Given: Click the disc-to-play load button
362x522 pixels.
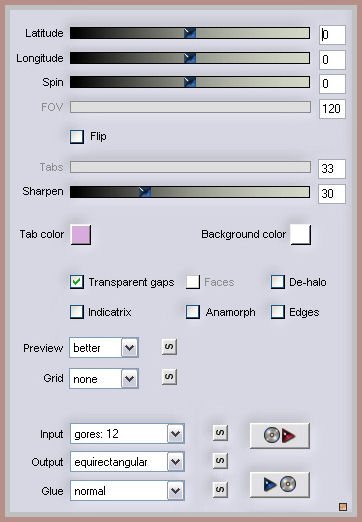Looking at the screenshot, I should (280, 435).
